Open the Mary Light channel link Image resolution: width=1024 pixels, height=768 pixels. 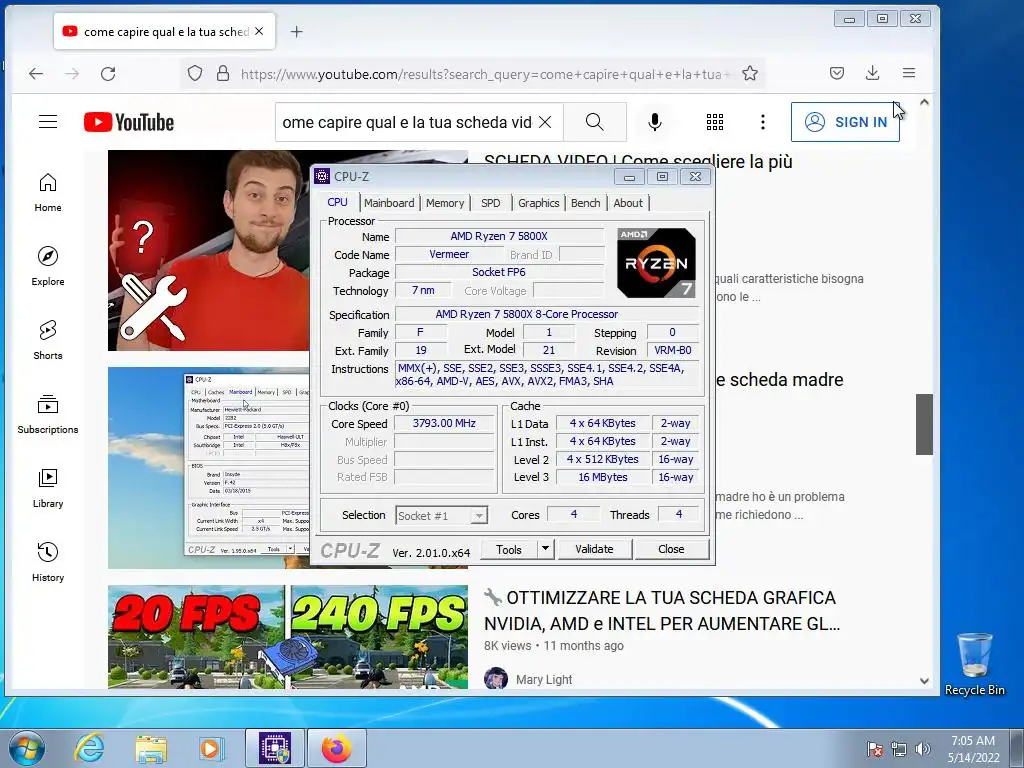pos(544,680)
